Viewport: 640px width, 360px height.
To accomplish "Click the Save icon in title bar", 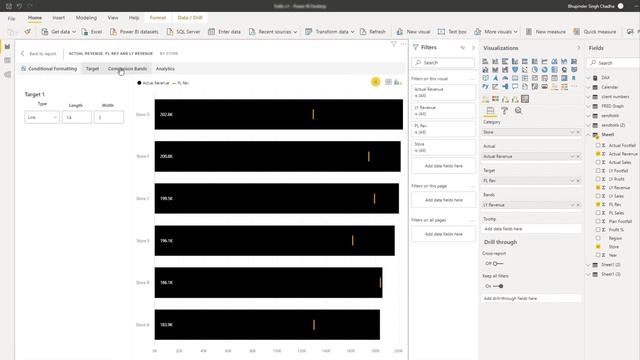I will [9, 6].
